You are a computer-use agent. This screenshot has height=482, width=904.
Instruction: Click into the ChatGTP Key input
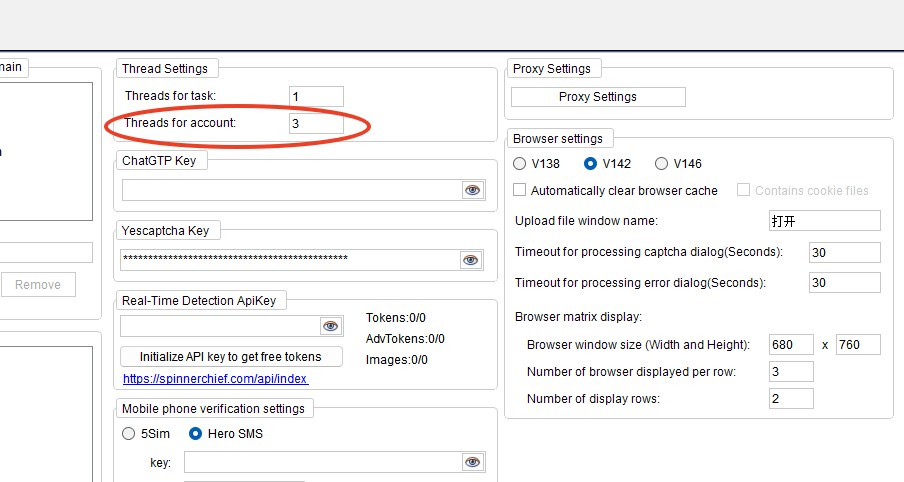(x=291, y=190)
